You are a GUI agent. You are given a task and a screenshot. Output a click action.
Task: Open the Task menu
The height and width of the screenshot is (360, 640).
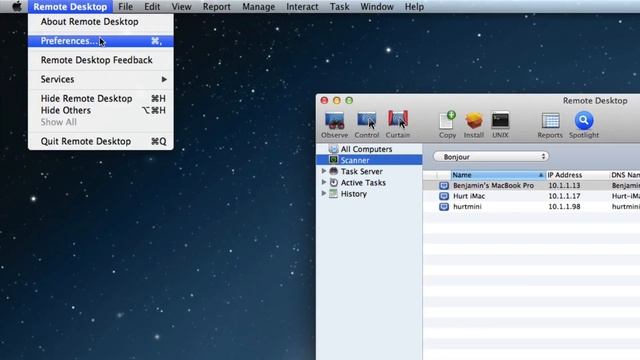[x=339, y=7]
